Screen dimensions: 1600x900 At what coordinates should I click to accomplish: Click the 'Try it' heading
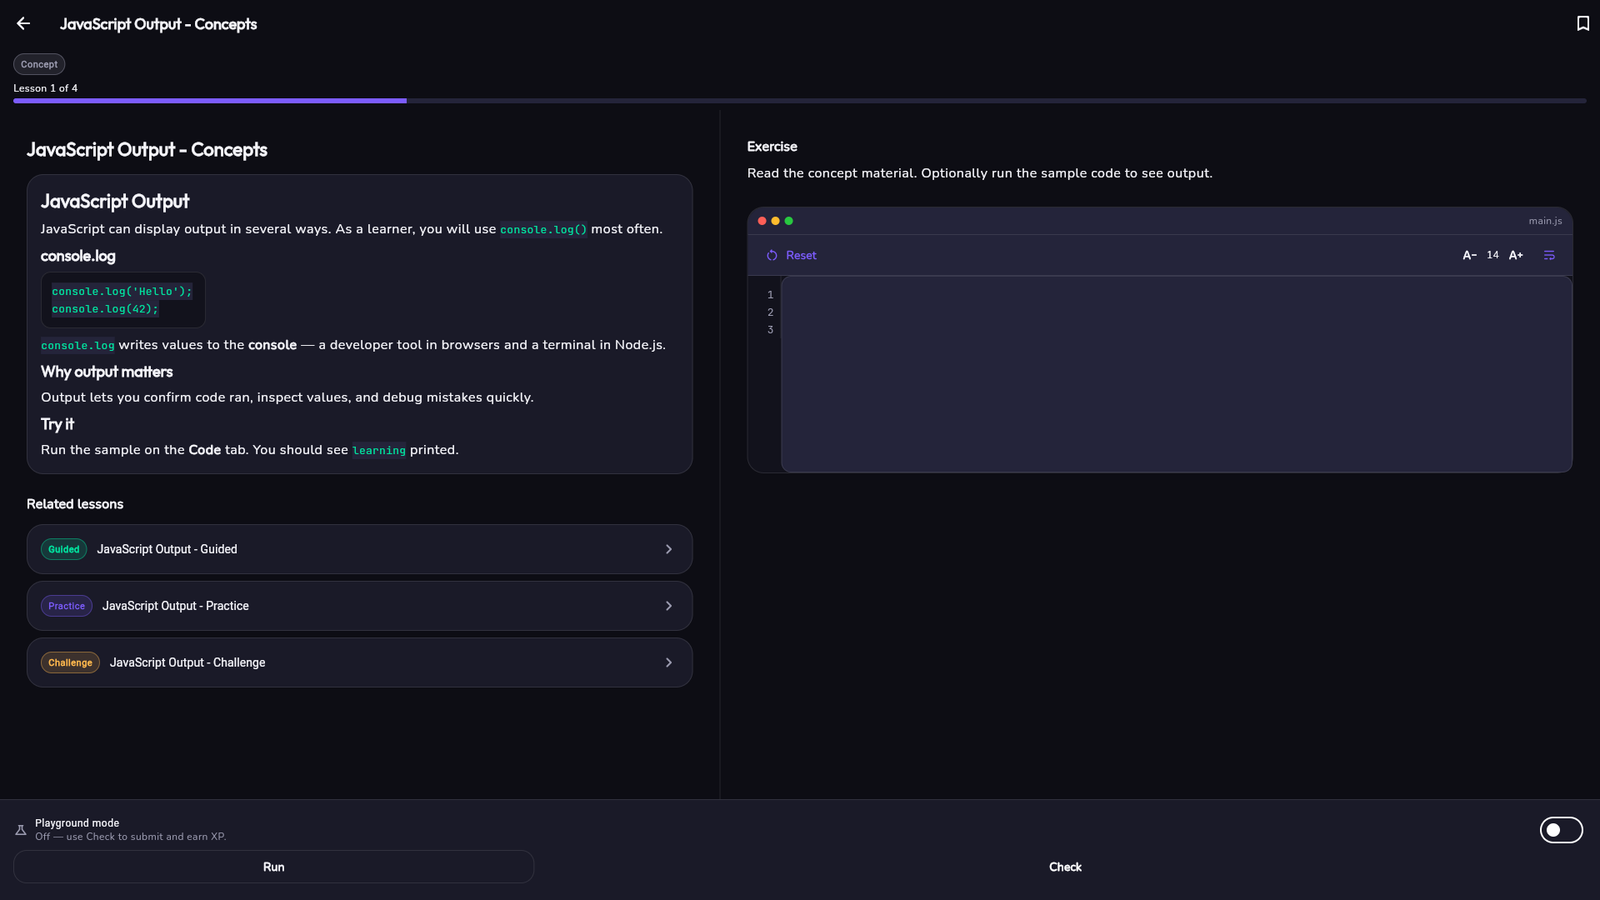pos(57,424)
